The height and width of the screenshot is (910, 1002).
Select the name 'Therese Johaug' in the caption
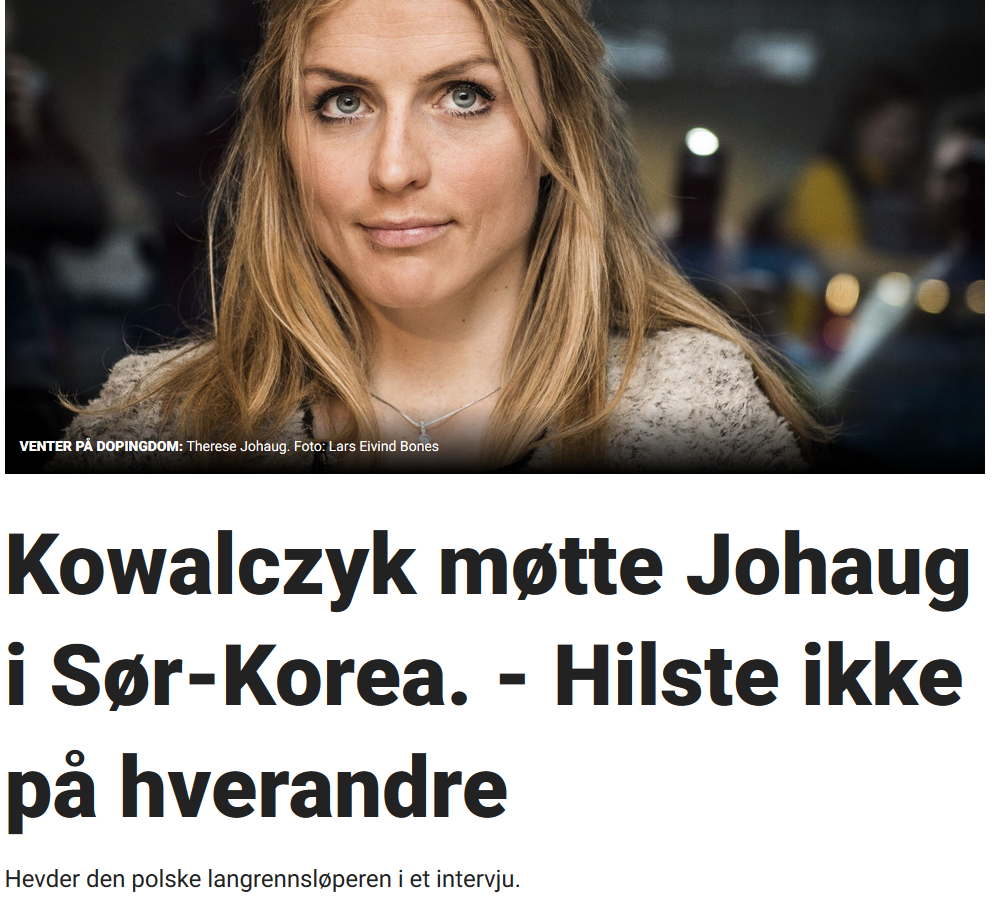238,446
